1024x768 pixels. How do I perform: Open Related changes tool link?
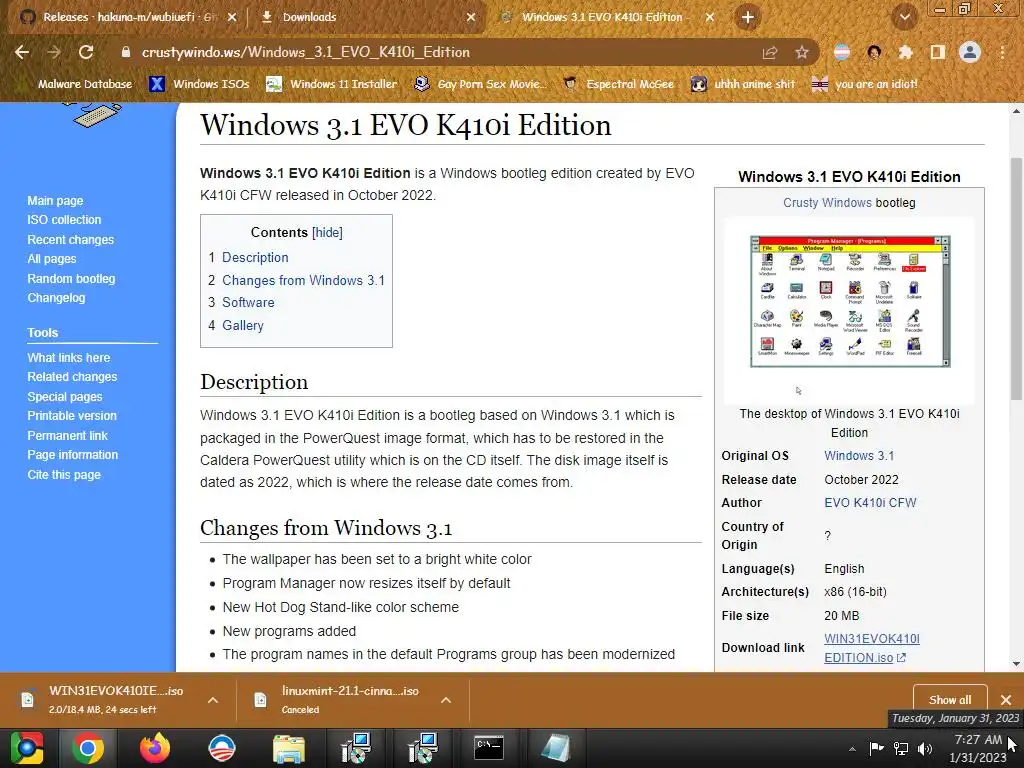tap(72, 377)
